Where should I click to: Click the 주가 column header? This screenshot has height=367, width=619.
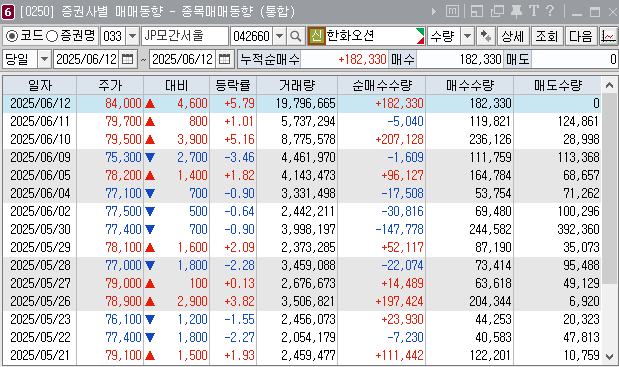tap(110, 85)
